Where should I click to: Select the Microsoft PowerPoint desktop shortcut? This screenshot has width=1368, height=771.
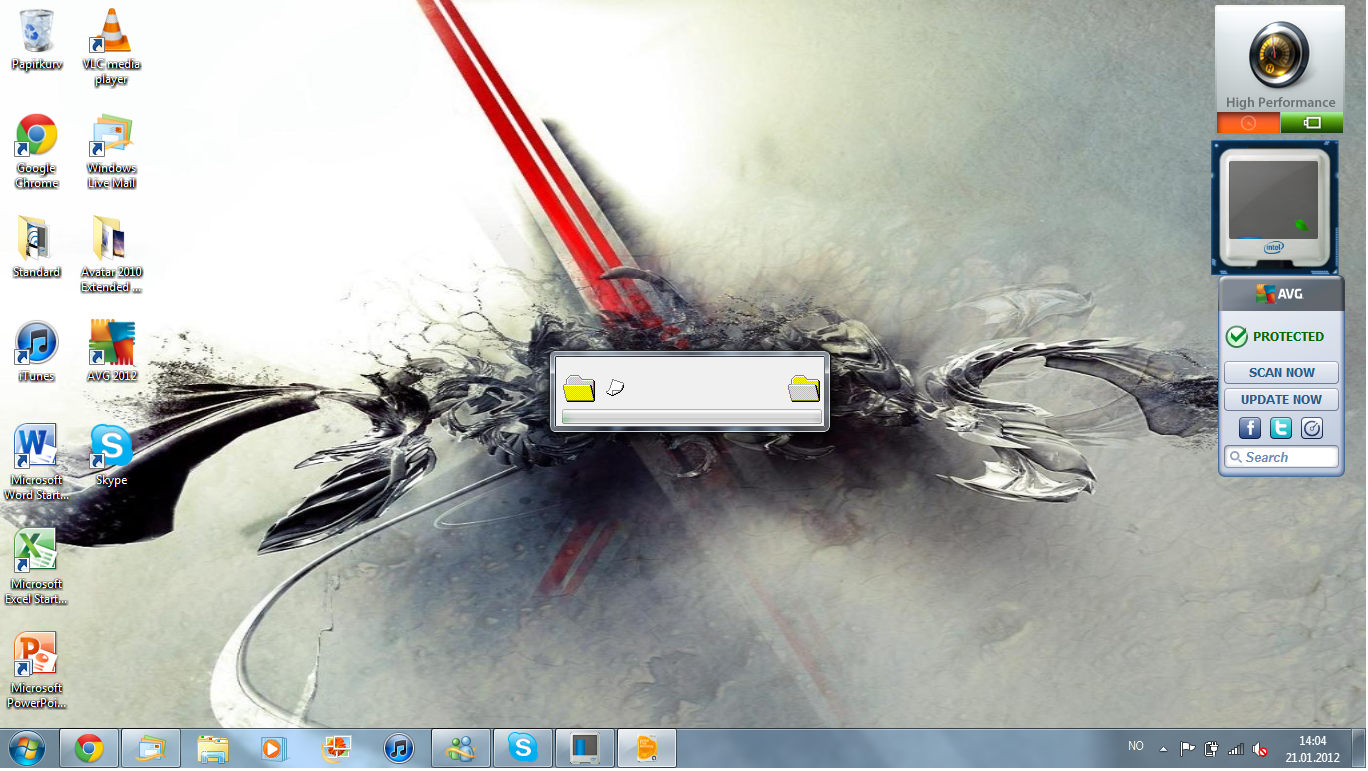pyautogui.click(x=37, y=670)
